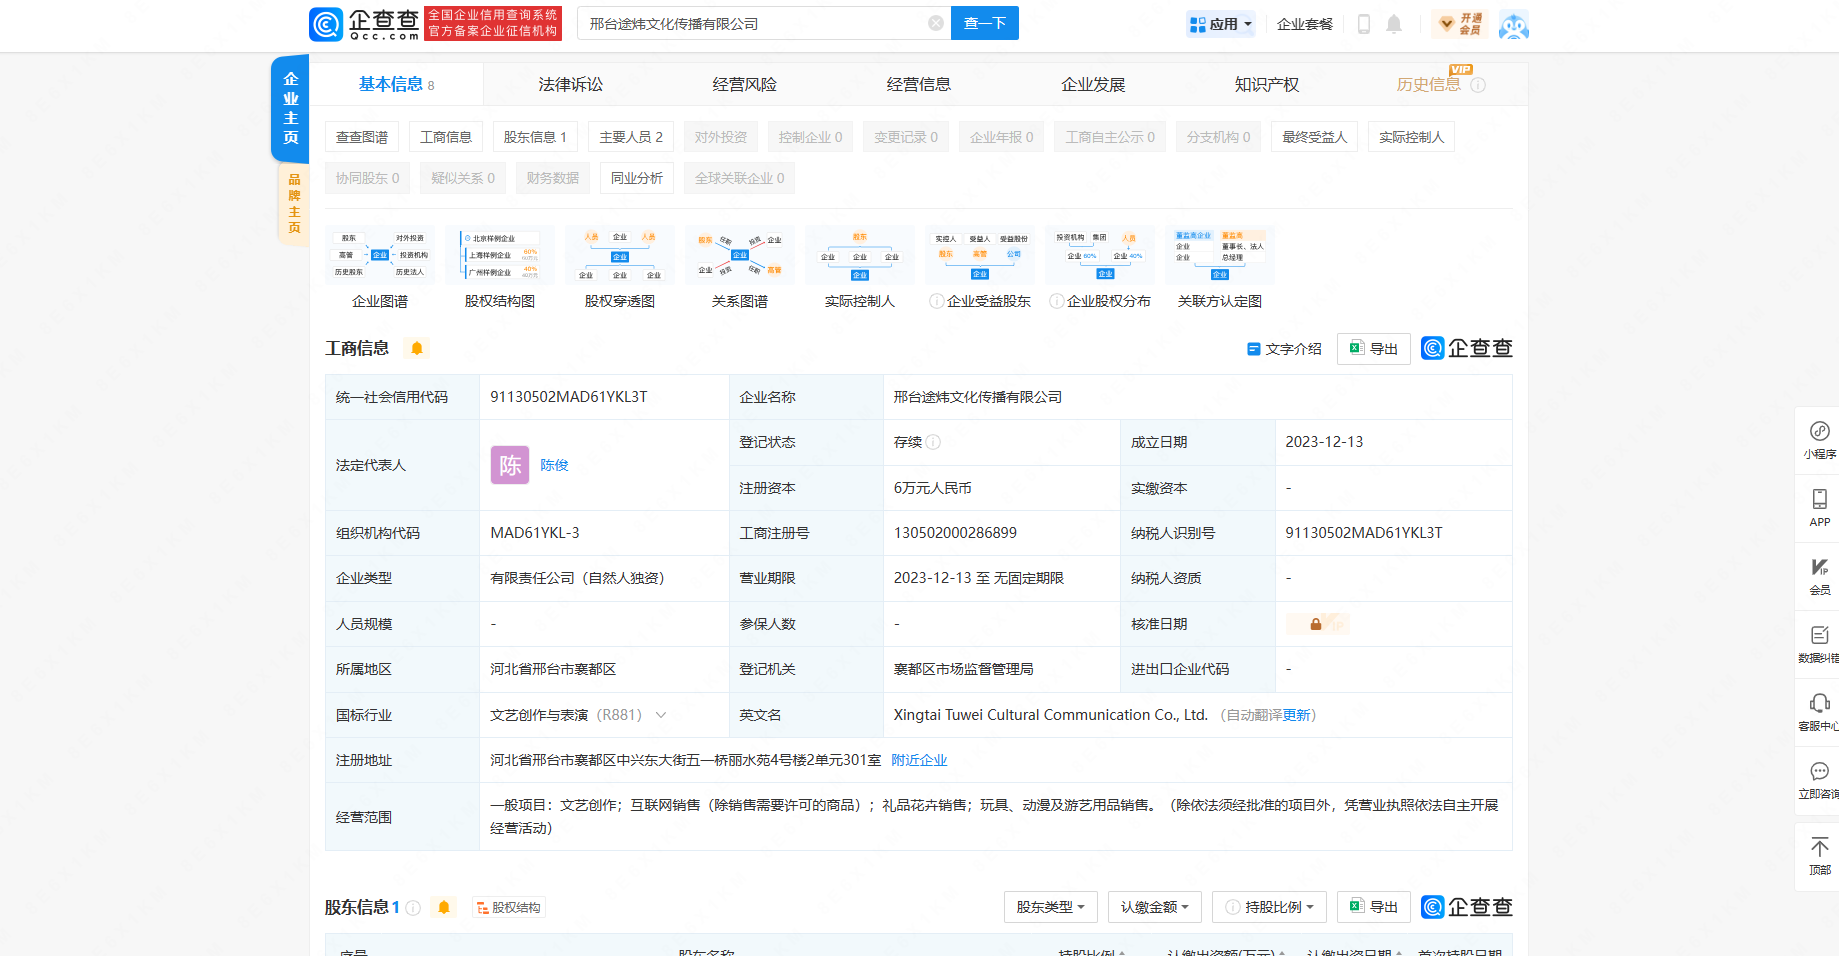Open the 附近企业 link
The width and height of the screenshot is (1839, 956).
(x=919, y=760)
